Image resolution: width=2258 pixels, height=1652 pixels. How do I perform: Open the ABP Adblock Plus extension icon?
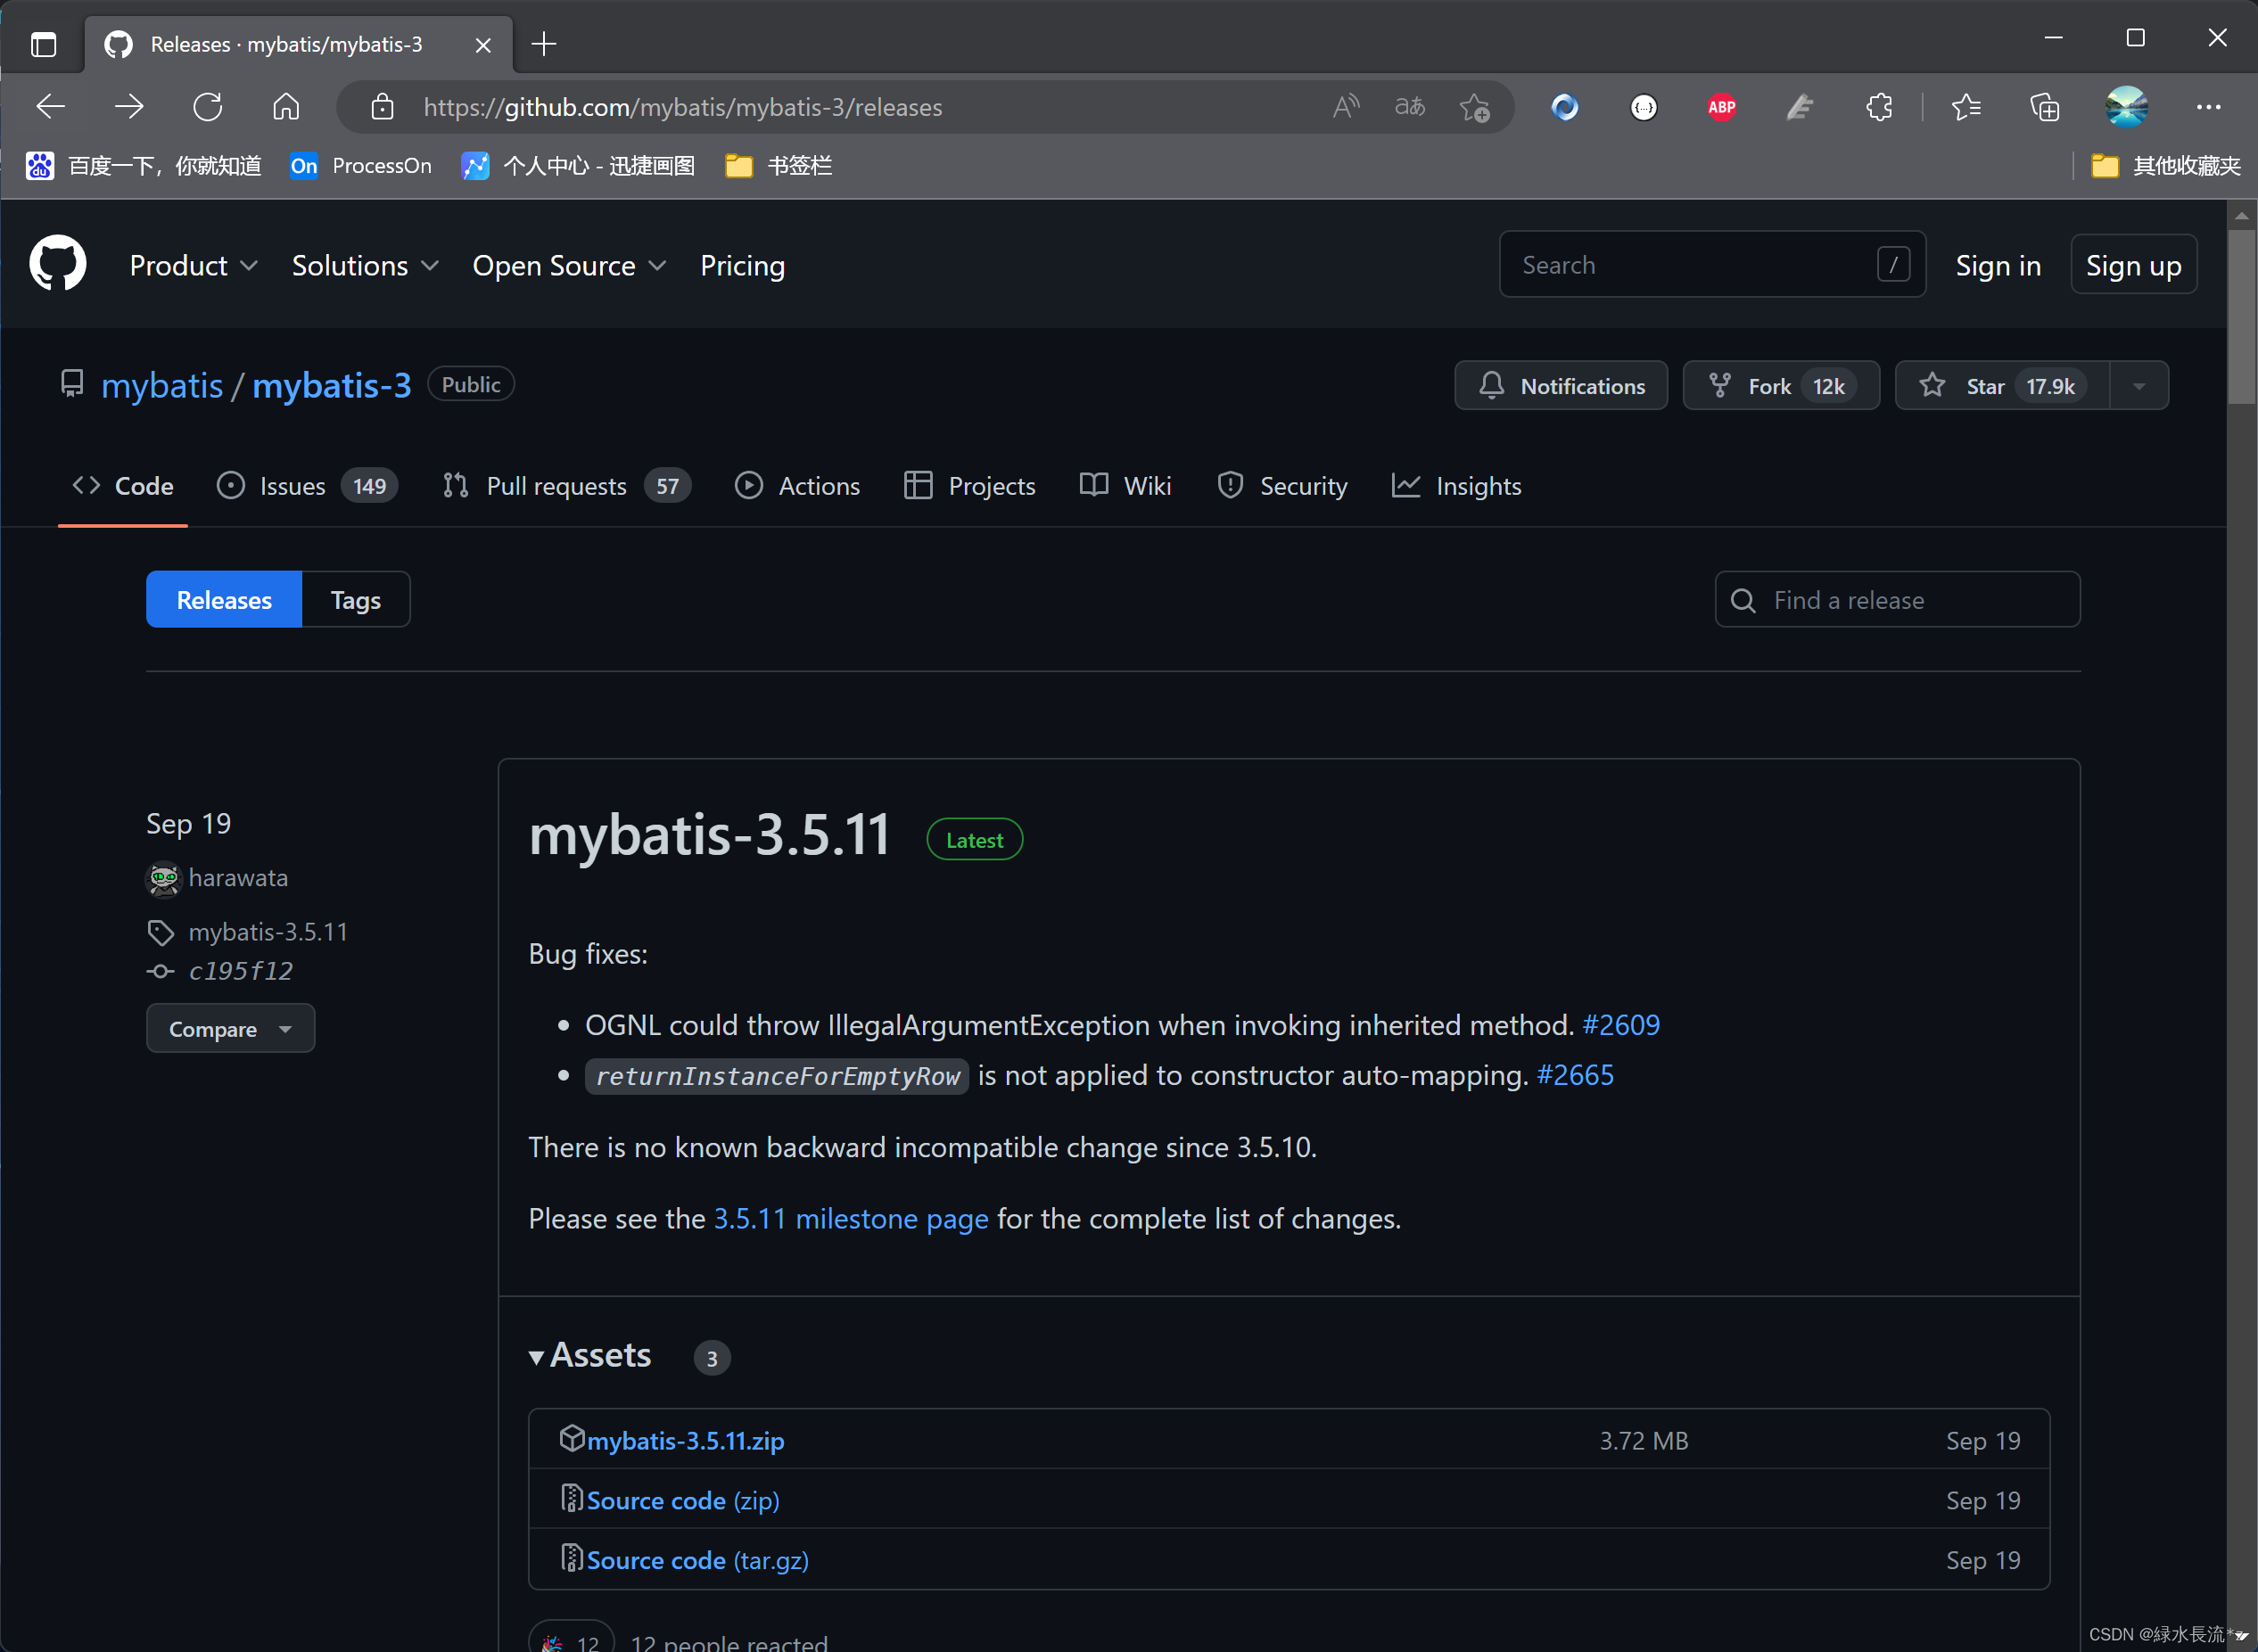(1721, 107)
